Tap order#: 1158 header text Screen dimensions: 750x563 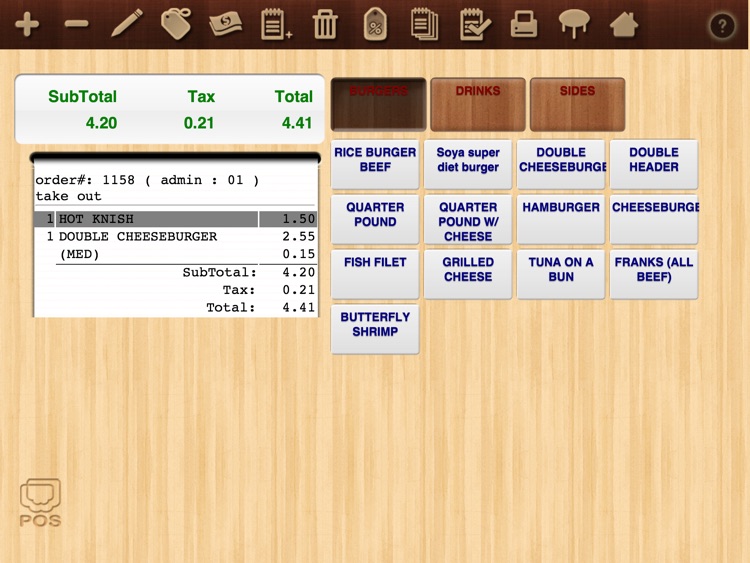[147, 180]
